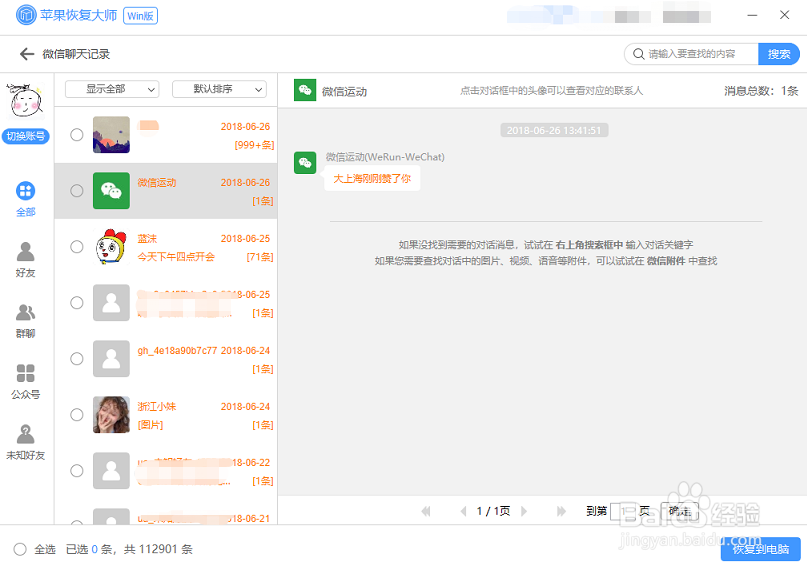The image size is (807, 568).
Task: Click the 苹果恢复大师 app logo
Action: click(x=26, y=15)
